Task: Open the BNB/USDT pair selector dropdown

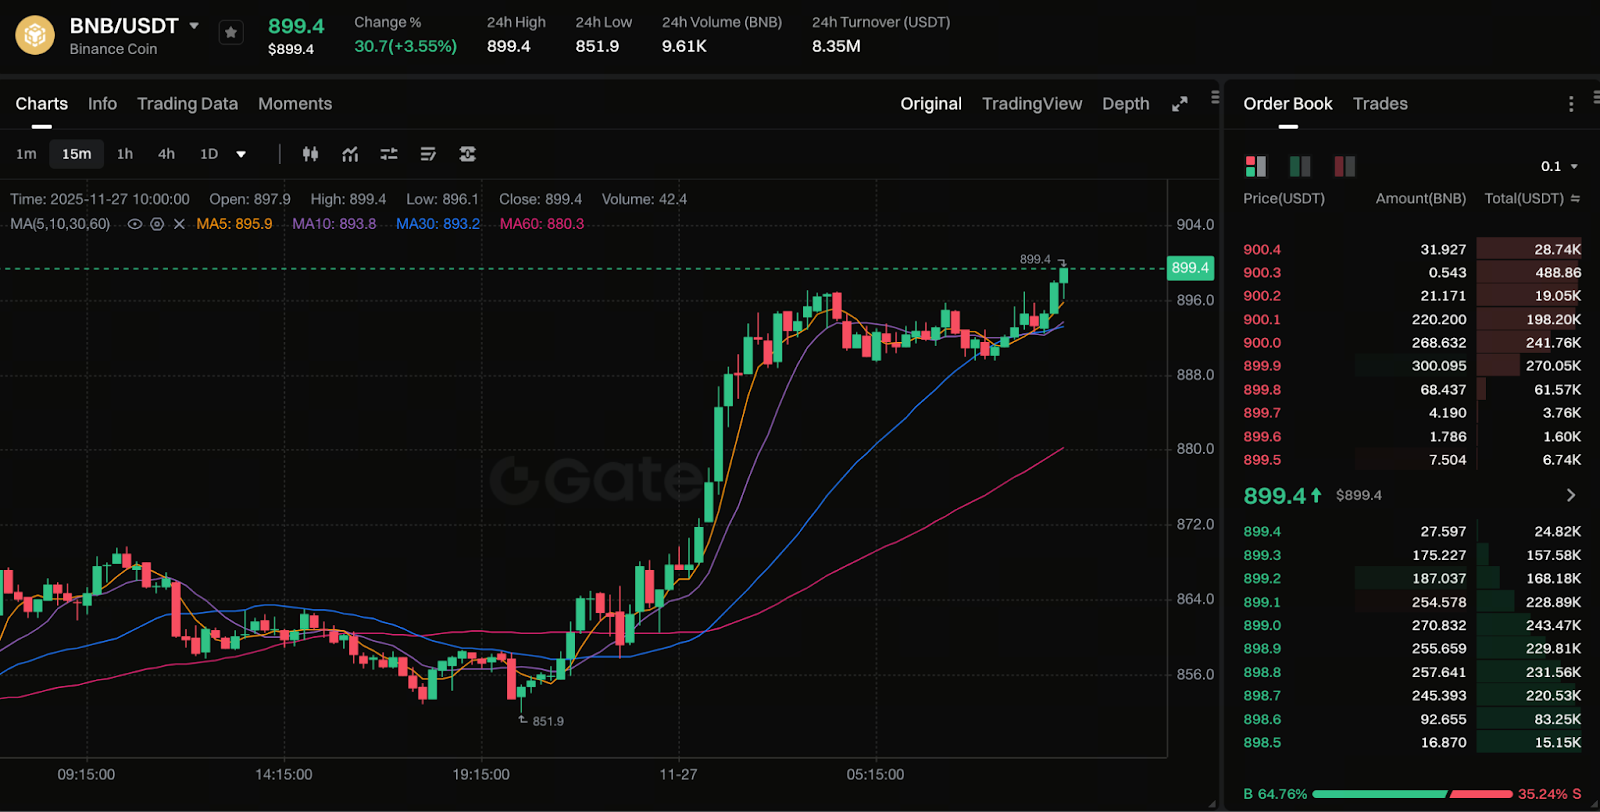Action: pos(194,26)
